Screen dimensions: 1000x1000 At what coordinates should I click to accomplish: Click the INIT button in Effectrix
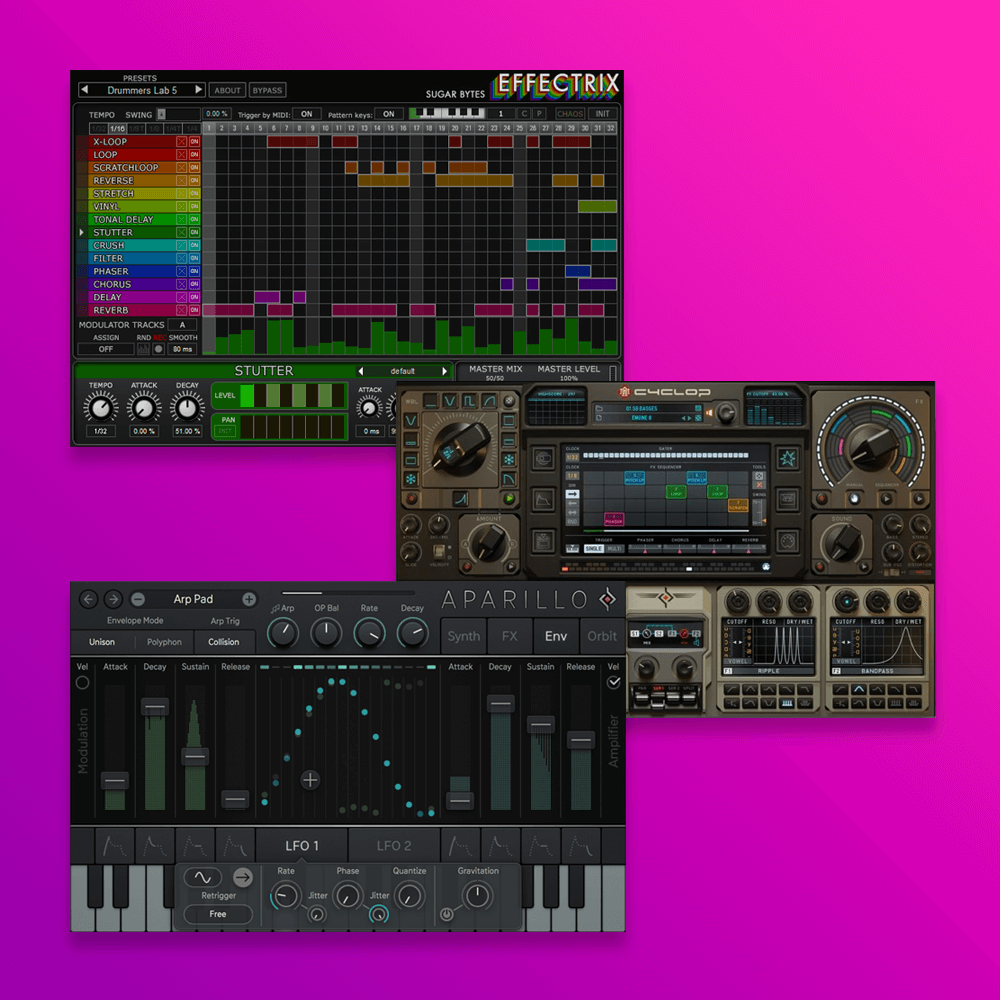(x=603, y=114)
